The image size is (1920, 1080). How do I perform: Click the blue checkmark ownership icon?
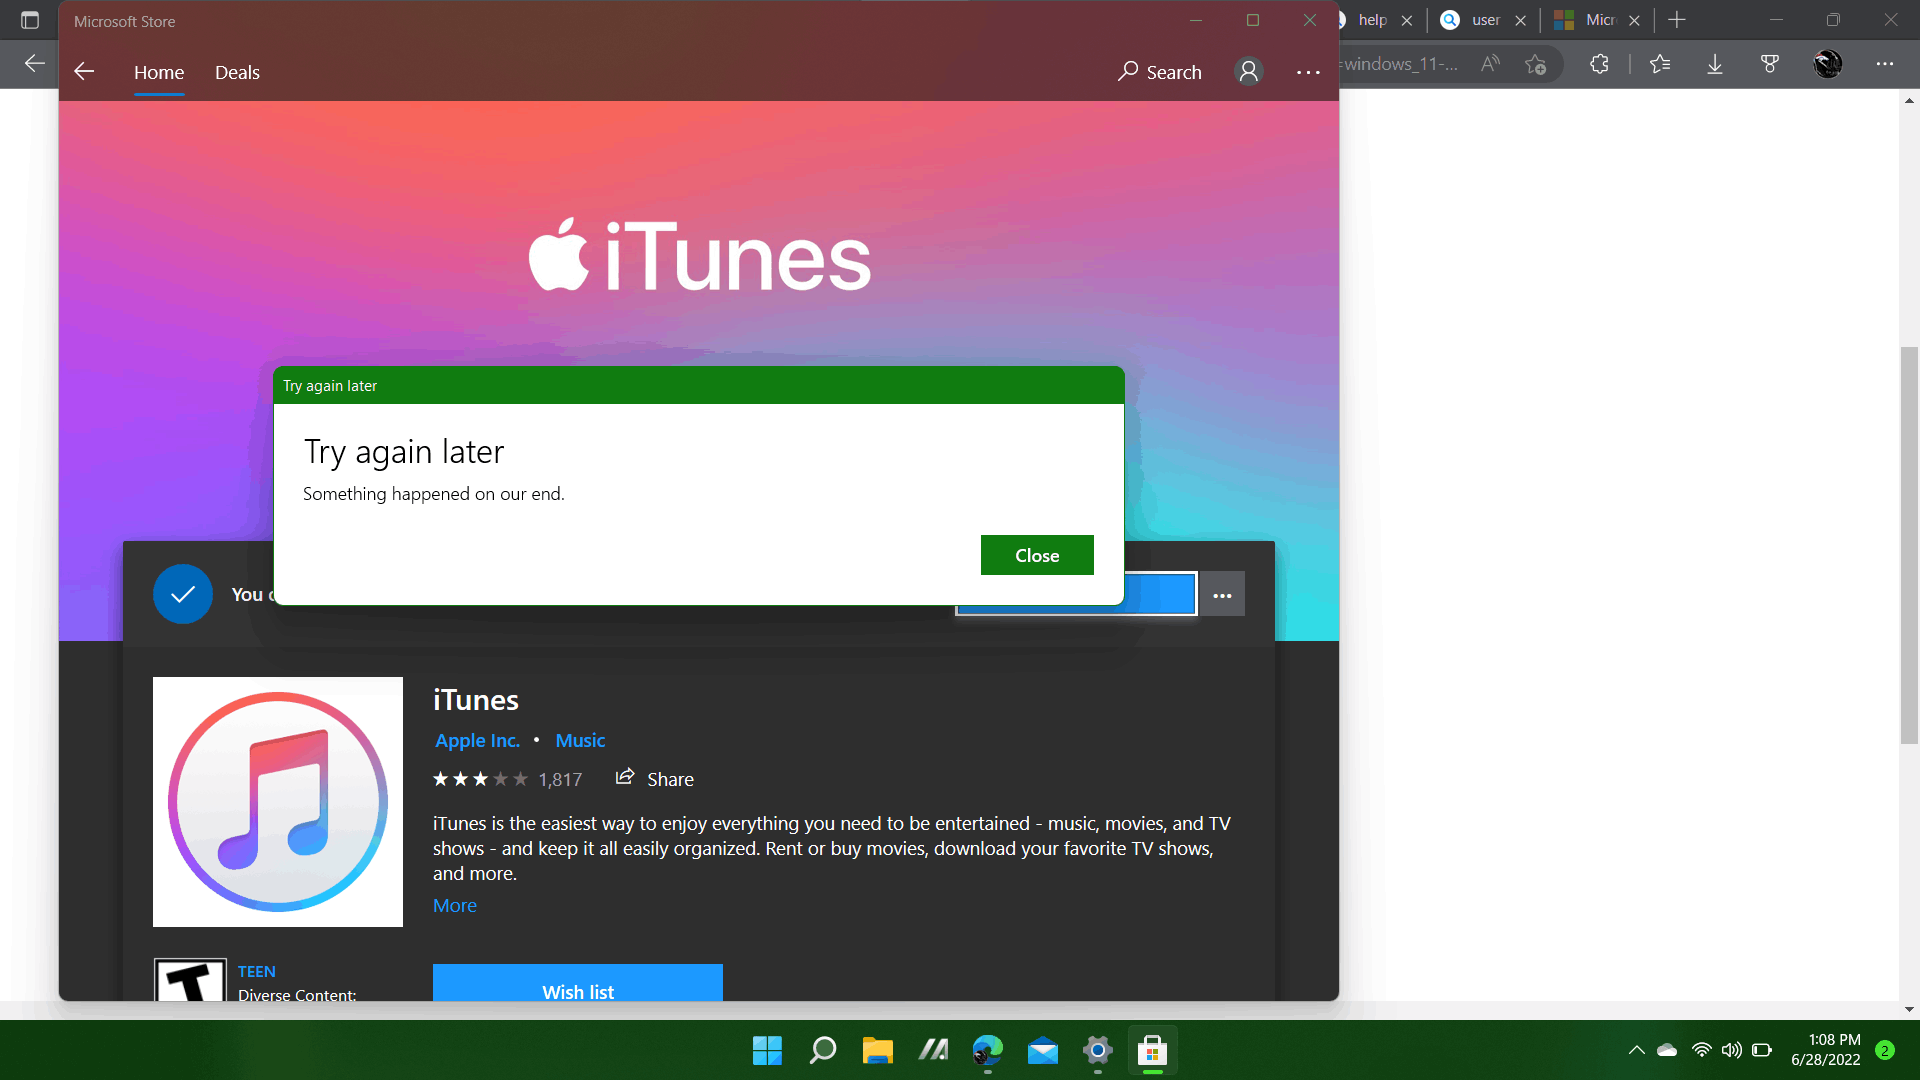click(183, 594)
